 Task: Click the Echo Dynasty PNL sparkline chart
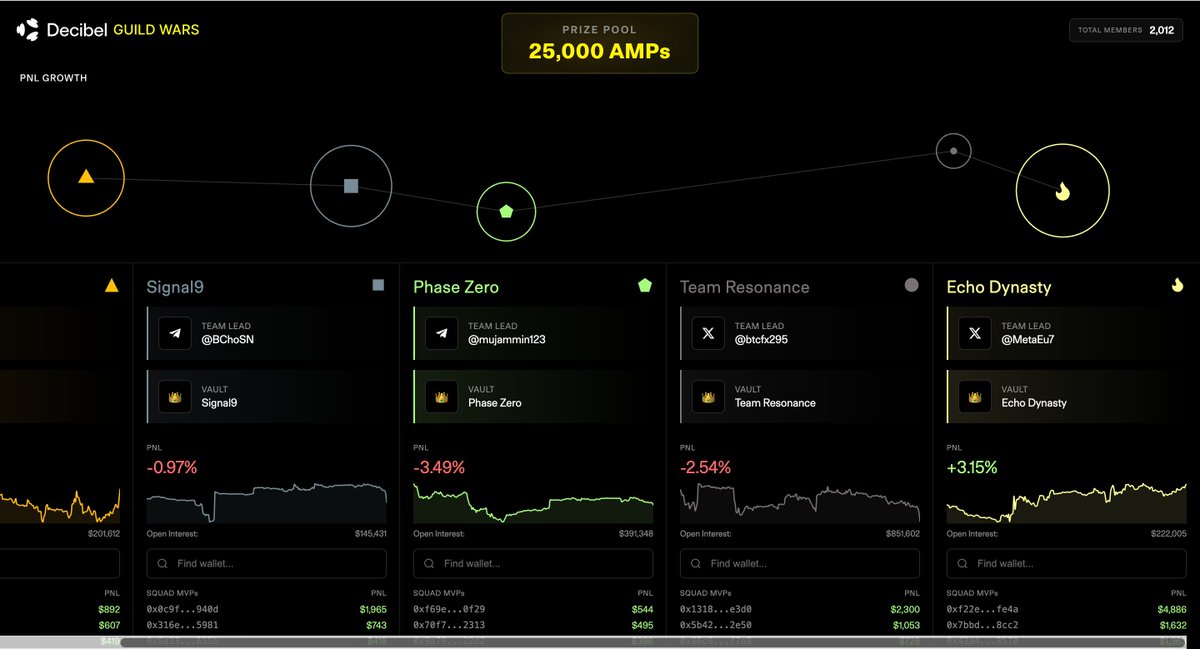[x=1067, y=502]
